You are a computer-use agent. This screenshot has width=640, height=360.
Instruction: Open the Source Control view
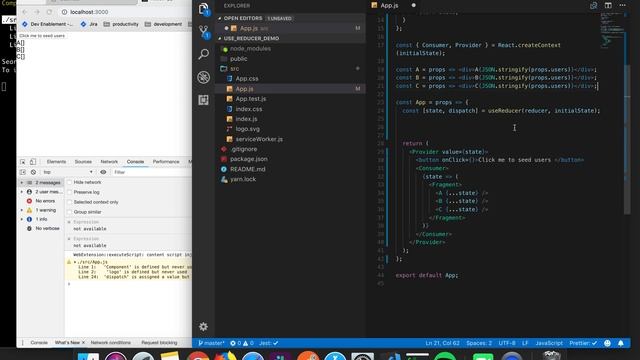204,31
